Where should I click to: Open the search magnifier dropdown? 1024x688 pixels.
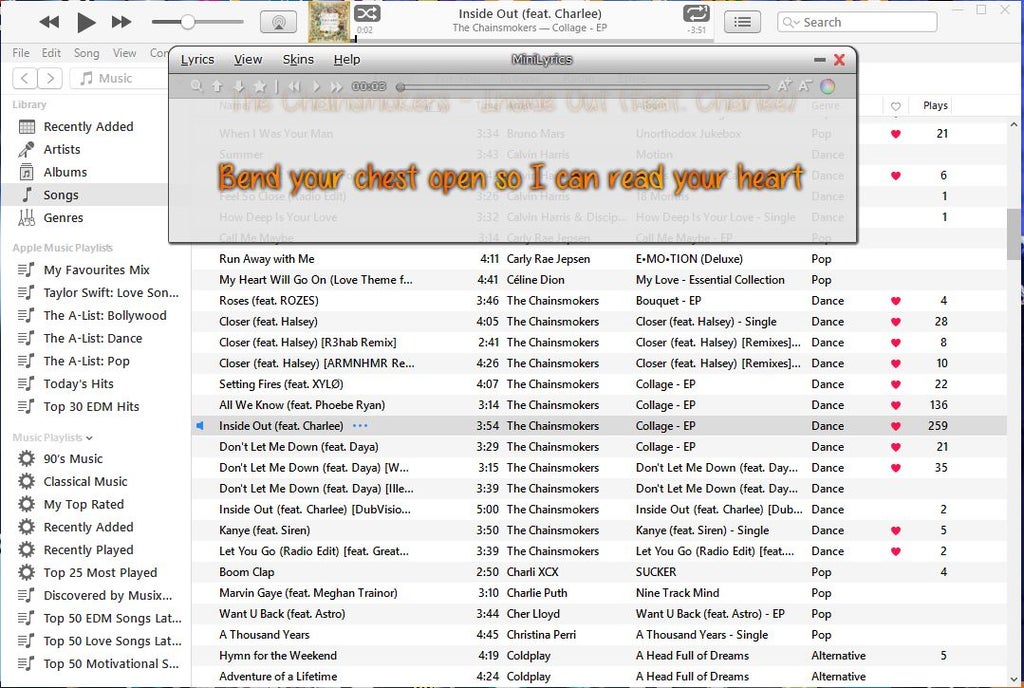[x=791, y=22]
